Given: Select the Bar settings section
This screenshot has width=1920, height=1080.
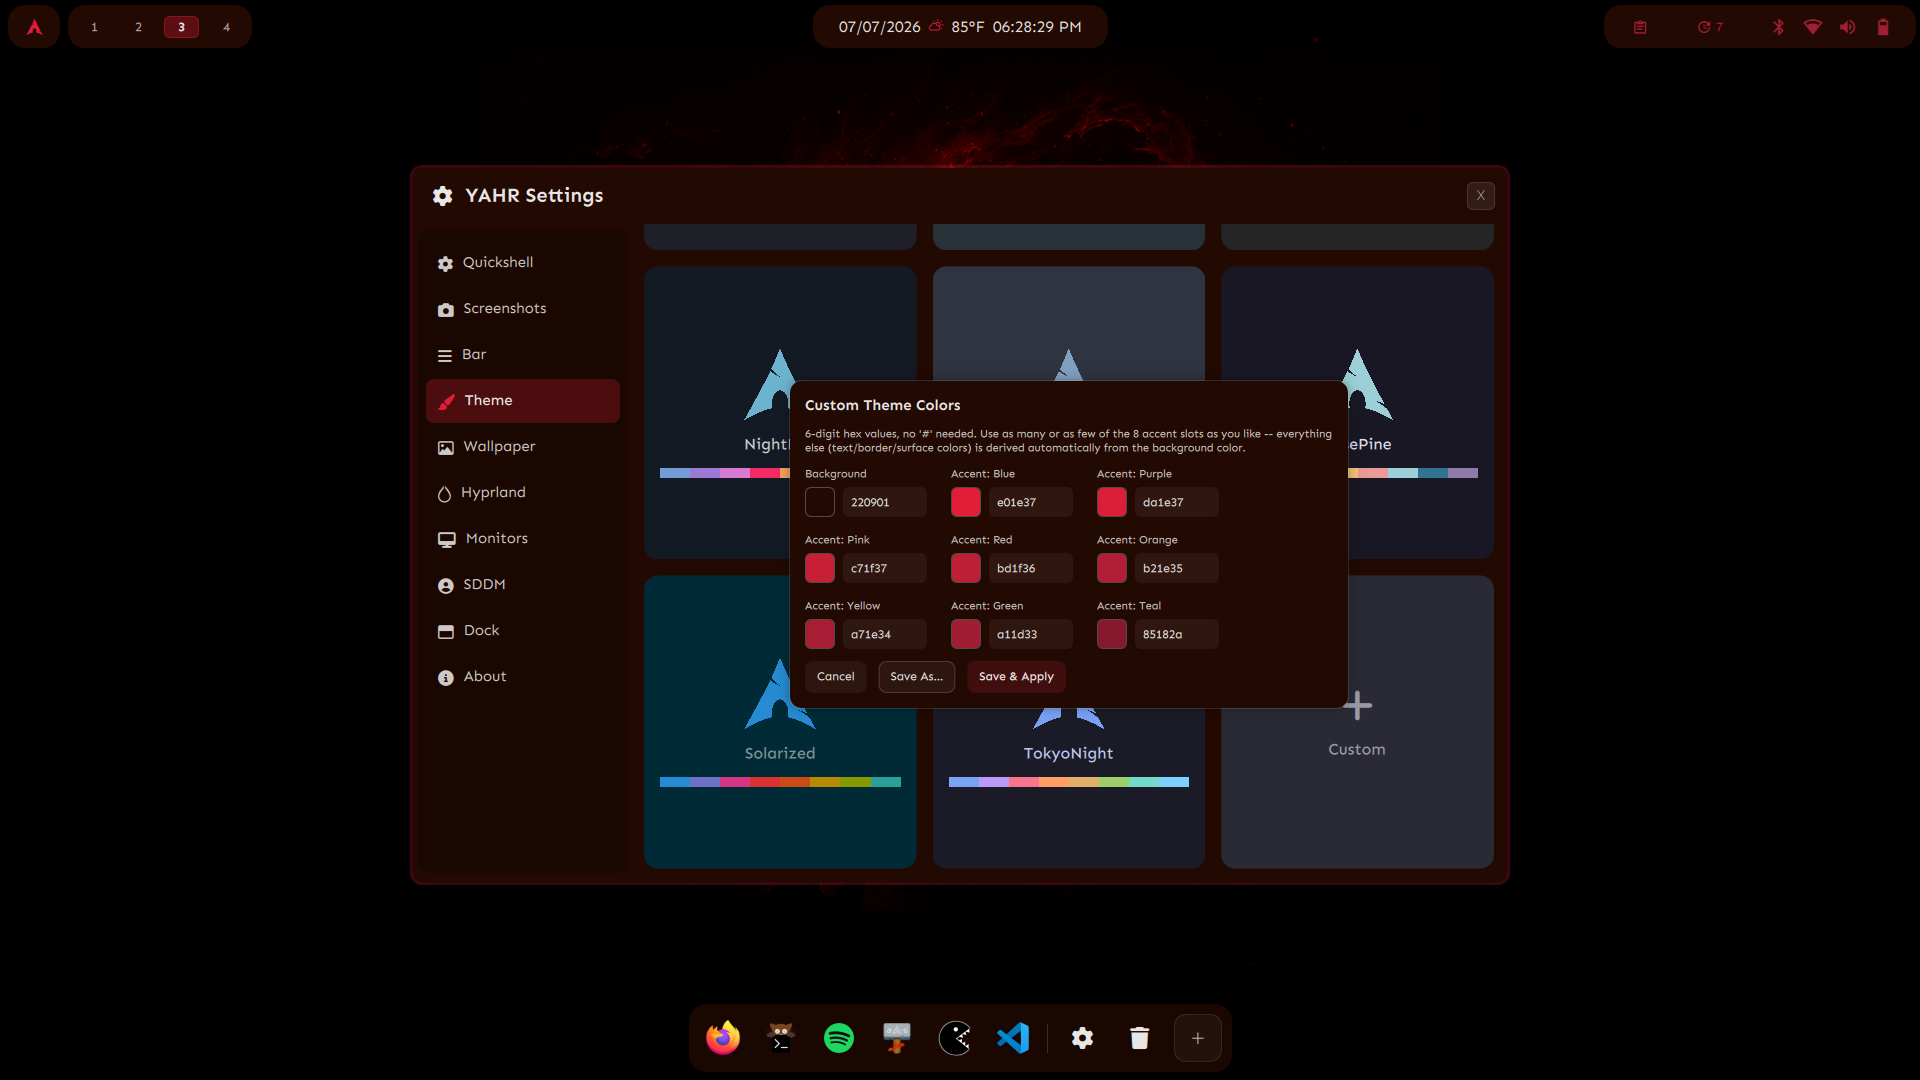Looking at the screenshot, I should click(x=523, y=355).
